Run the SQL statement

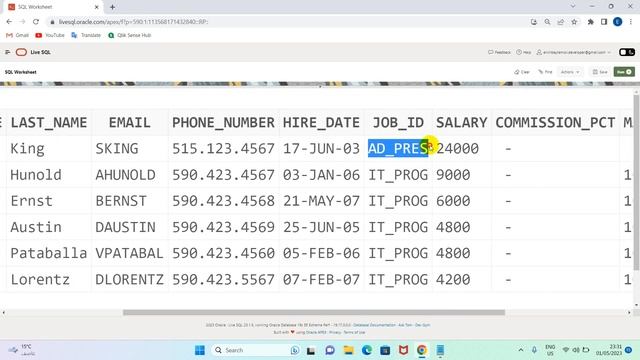tap(624, 72)
